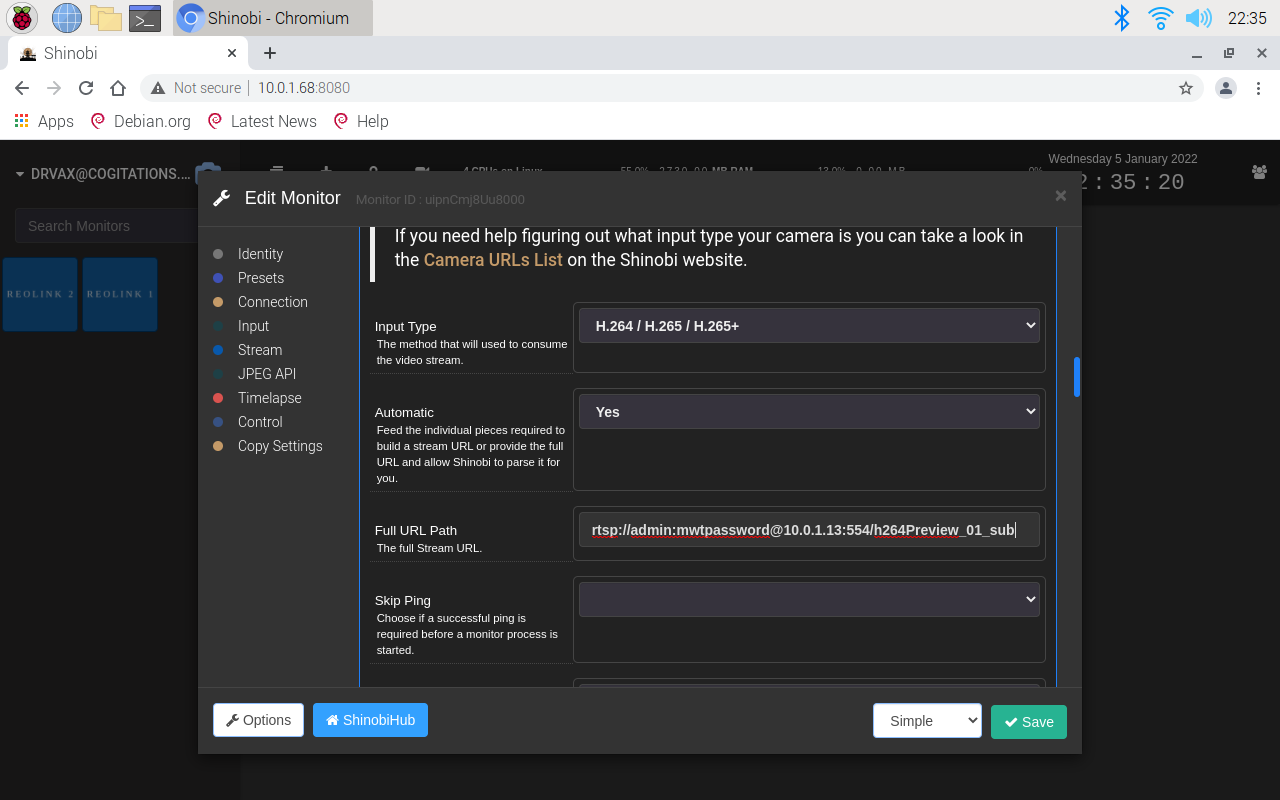Viewport: 1280px width, 800px height.
Task: Jump to the JPEG API section
Action: (267, 374)
